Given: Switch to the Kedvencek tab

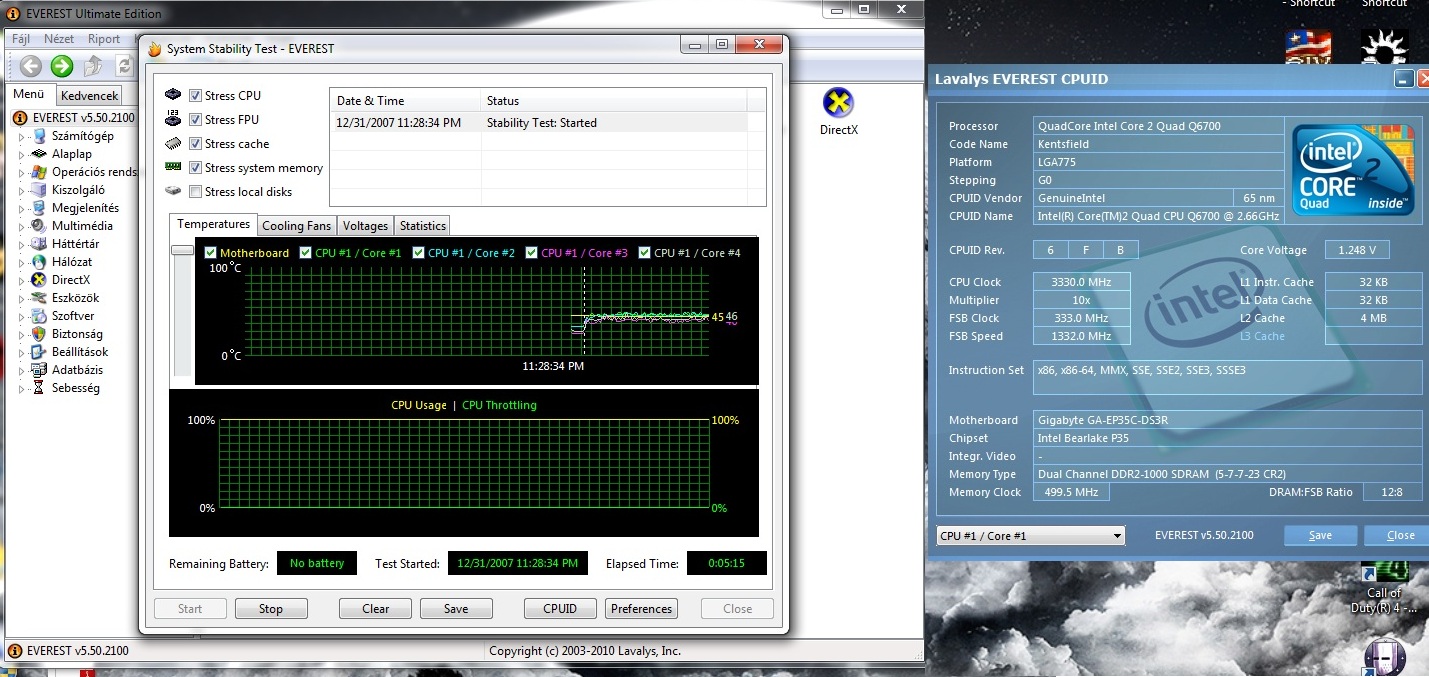Looking at the screenshot, I should (89, 96).
